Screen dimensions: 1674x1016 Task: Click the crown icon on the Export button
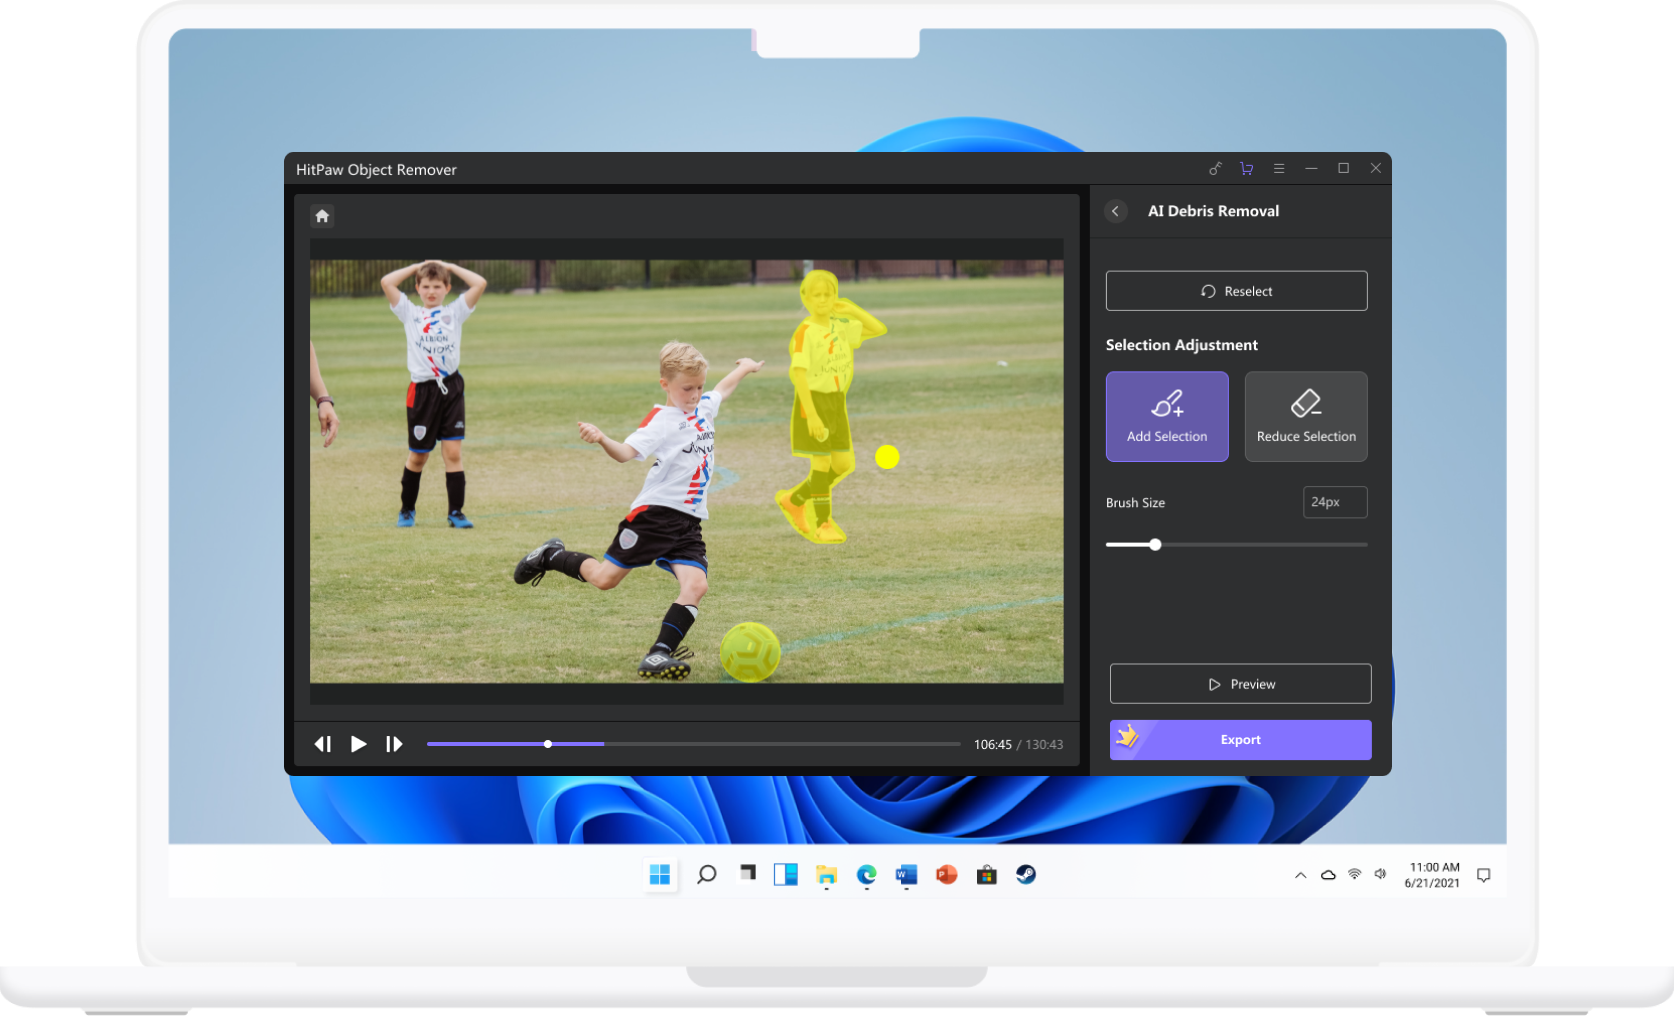coord(1129,739)
